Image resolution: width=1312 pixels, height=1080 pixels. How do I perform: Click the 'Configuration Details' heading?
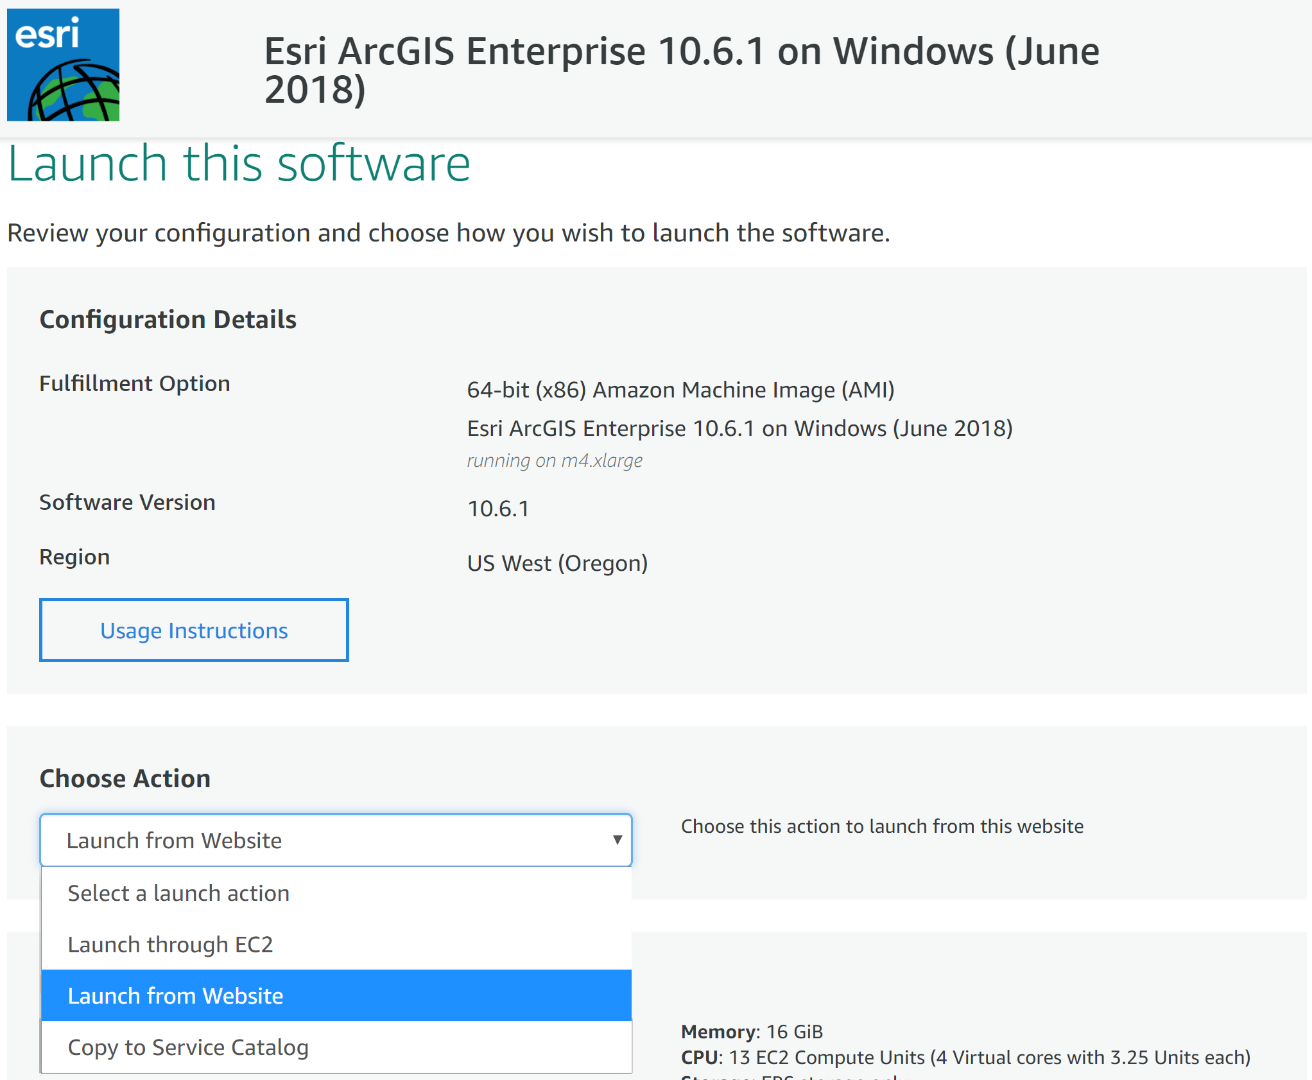pyautogui.click(x=168, y=320)
